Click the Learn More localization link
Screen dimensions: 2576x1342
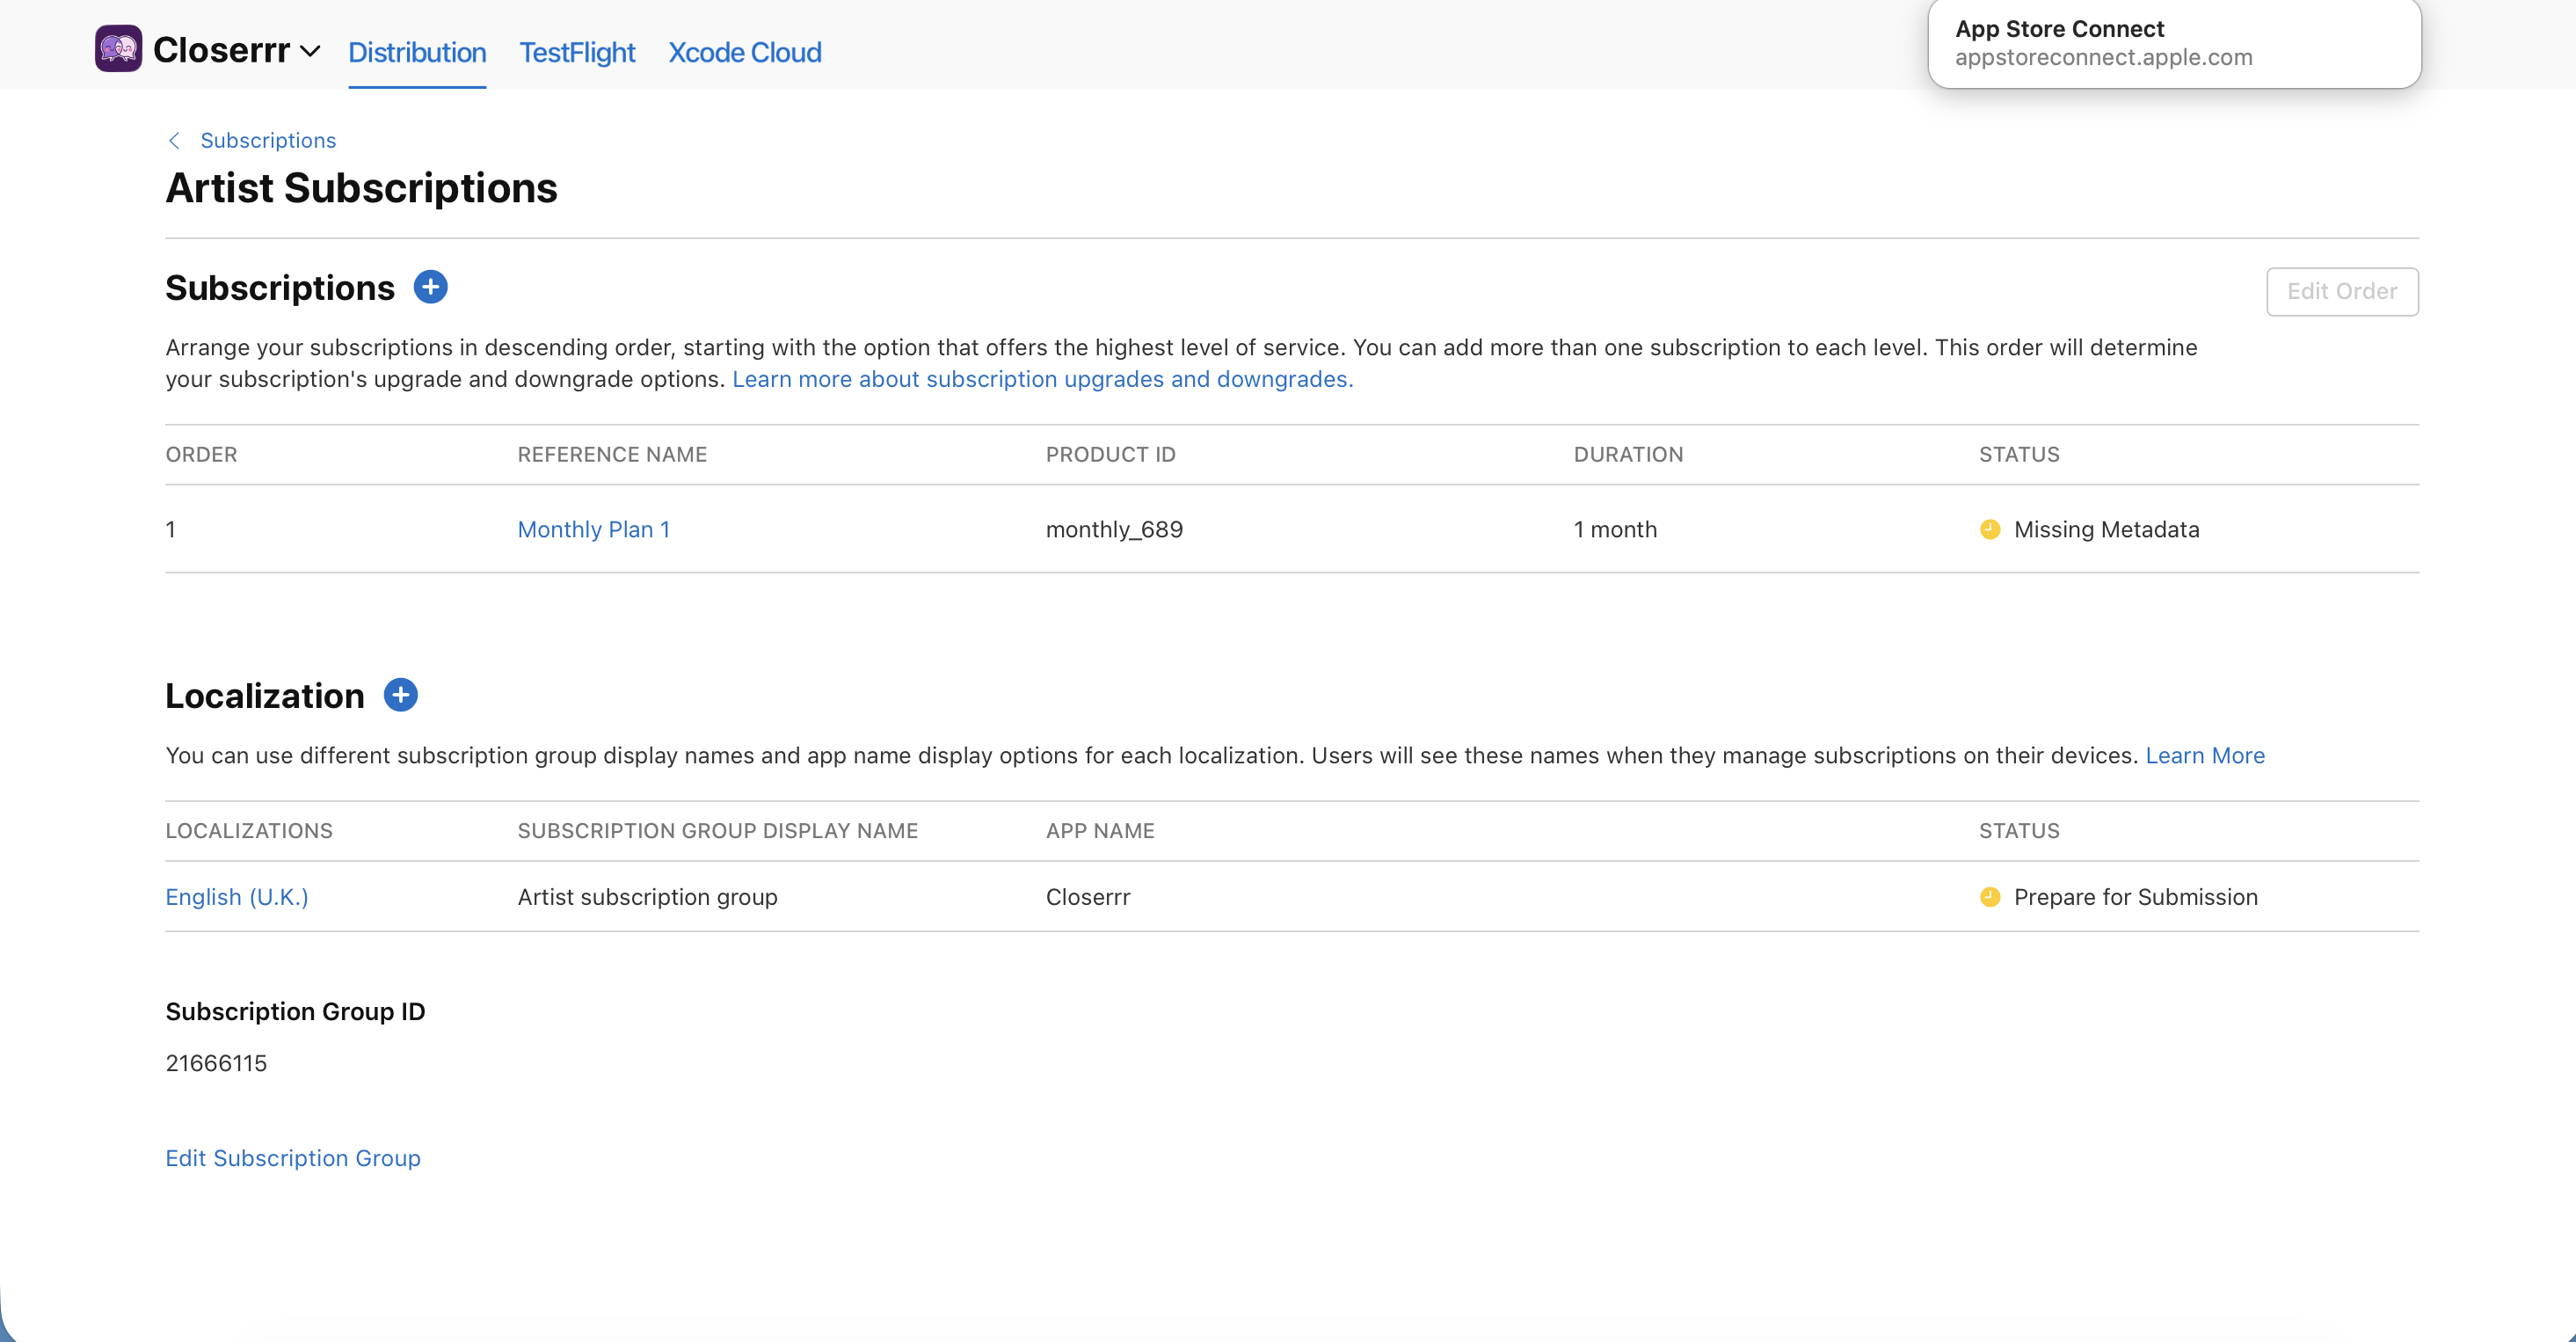[2204, 755]
